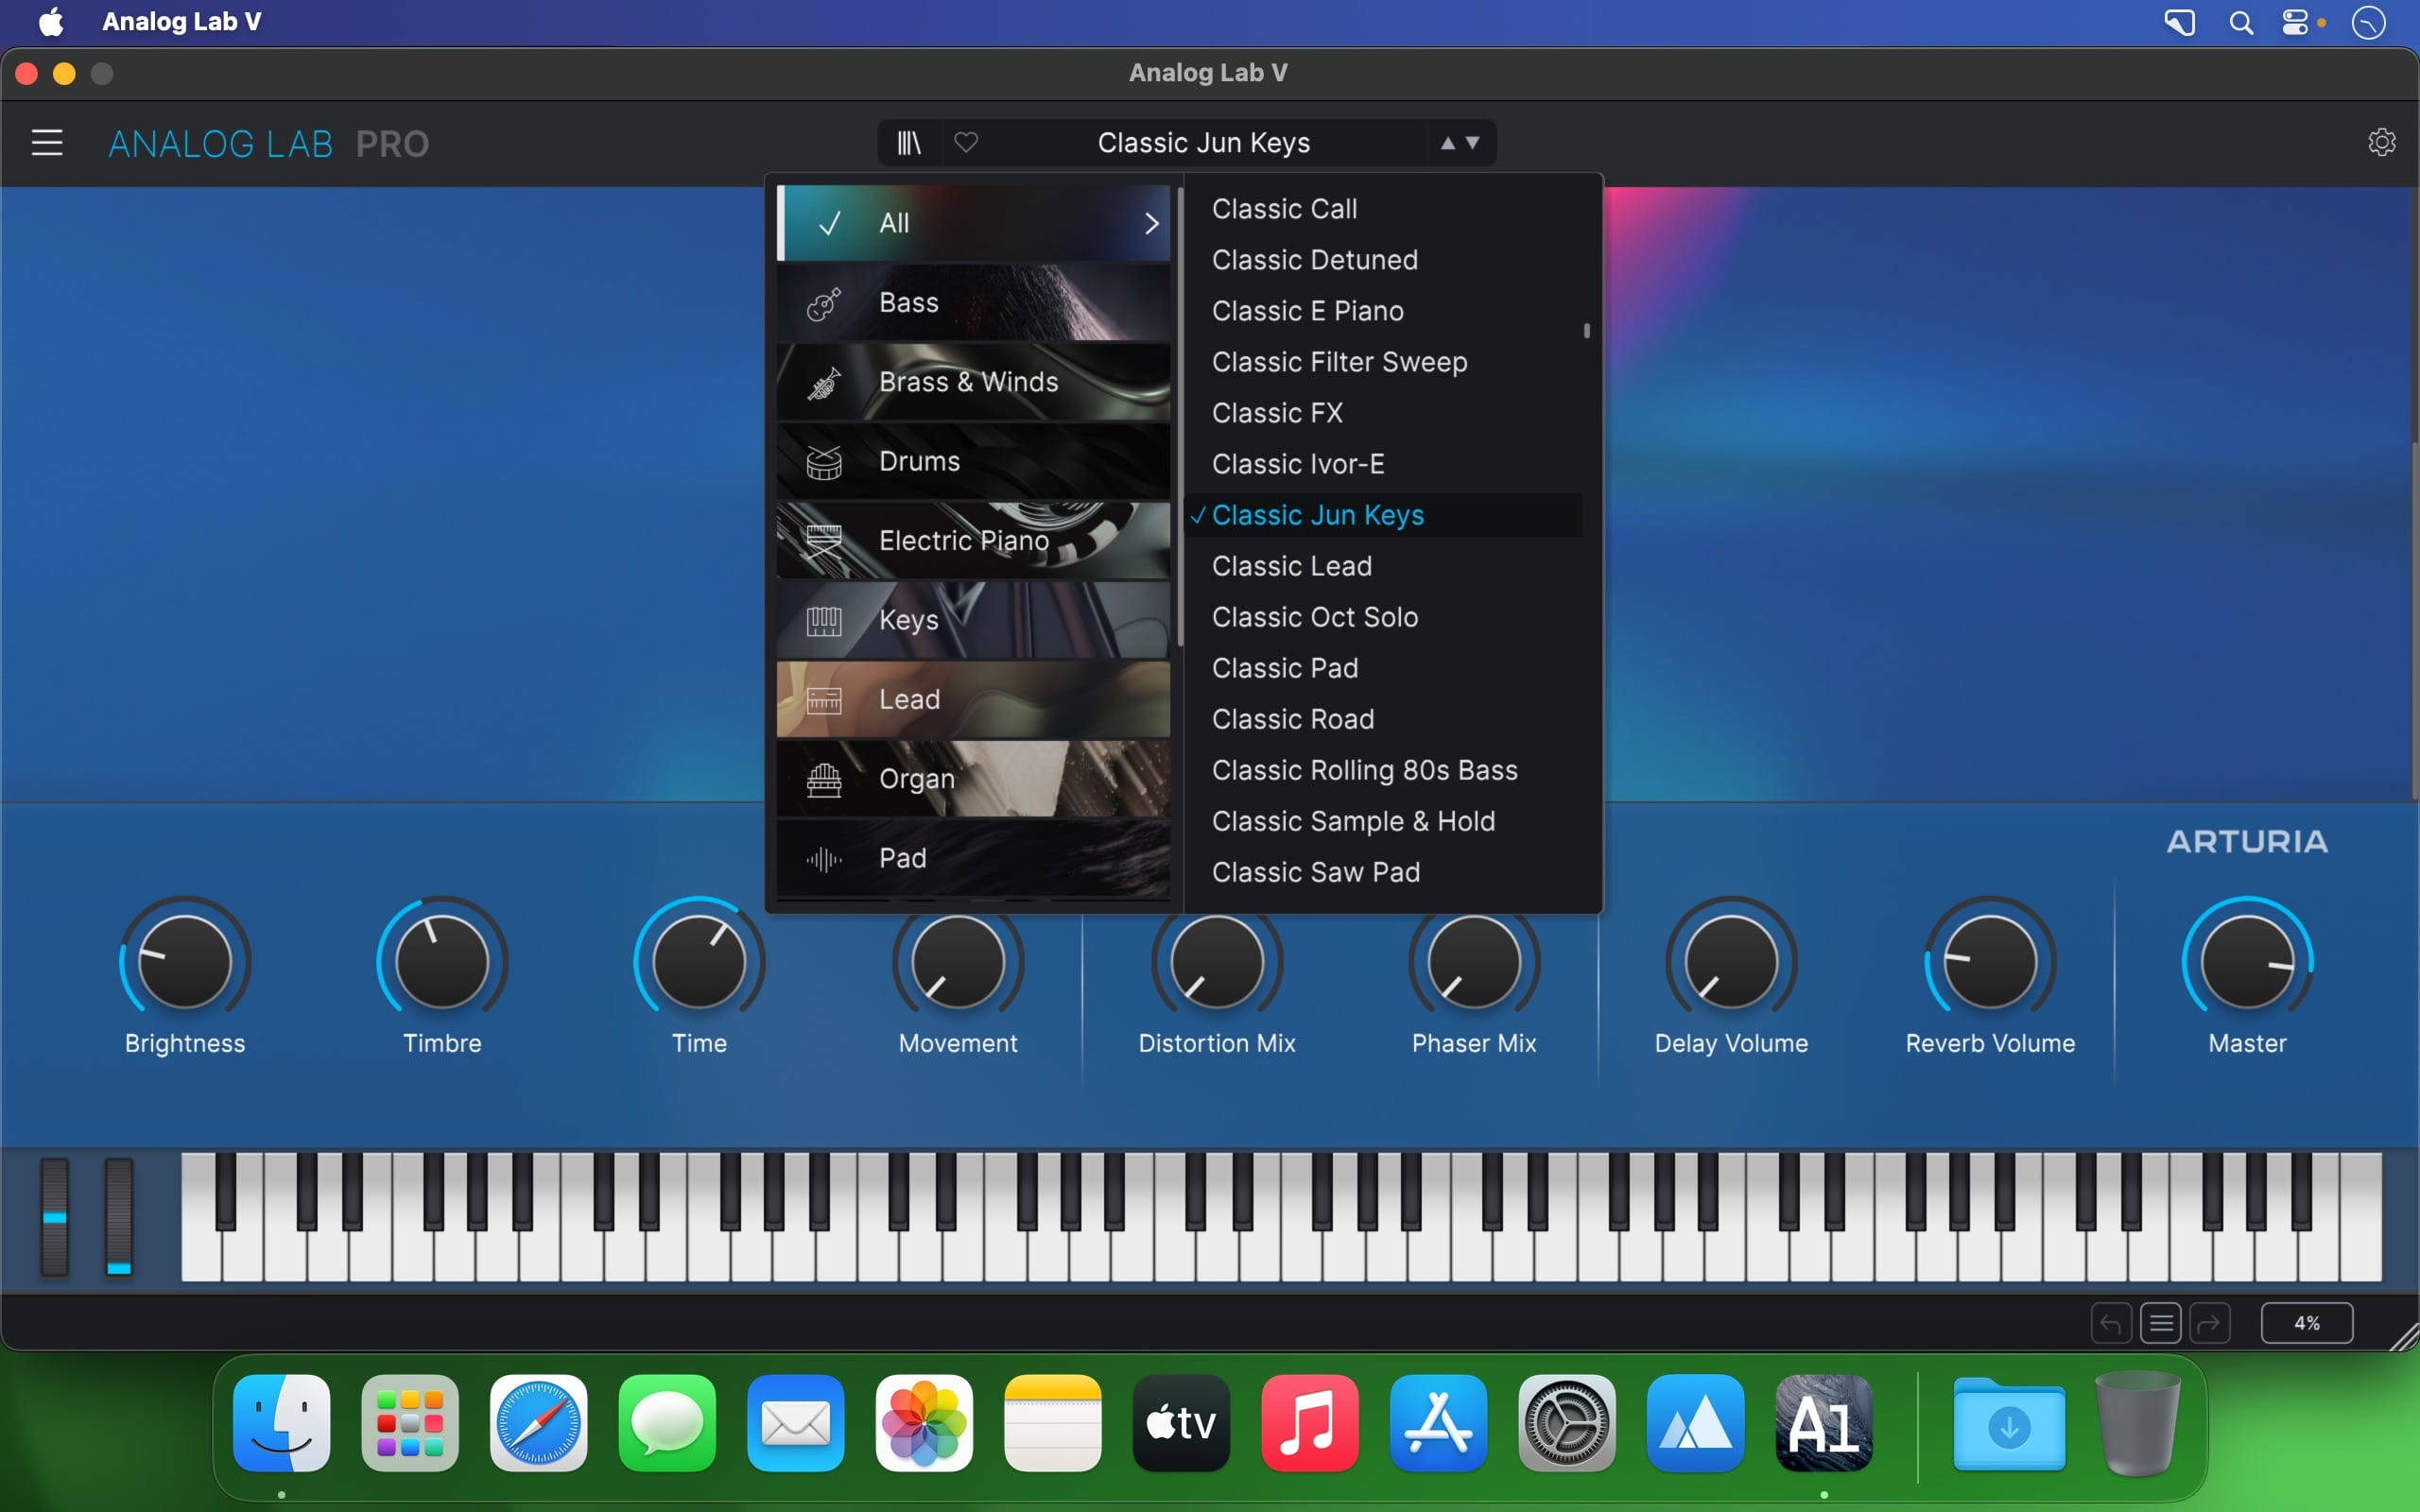Open the settings gear icon

pos(2381,143)
